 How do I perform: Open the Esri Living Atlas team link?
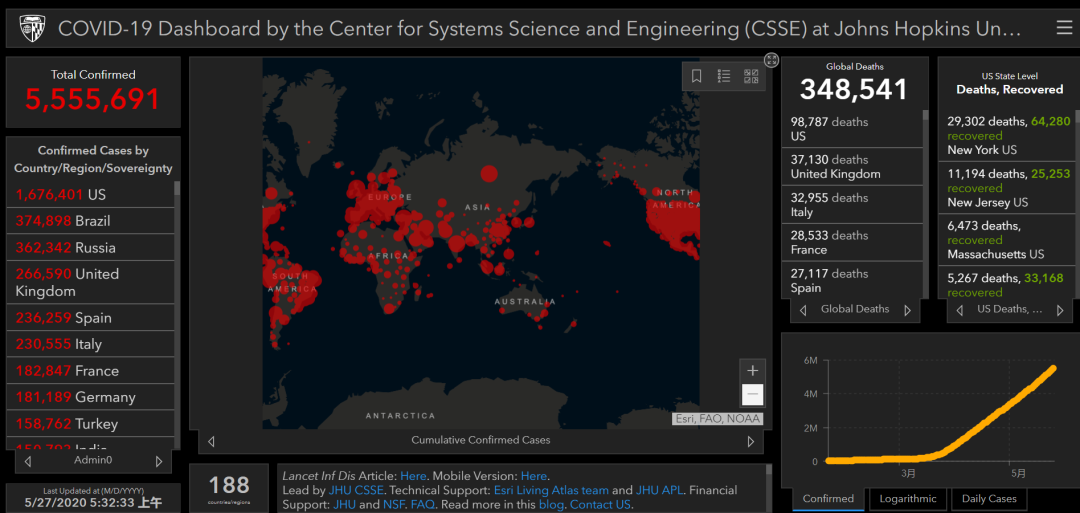551,490
